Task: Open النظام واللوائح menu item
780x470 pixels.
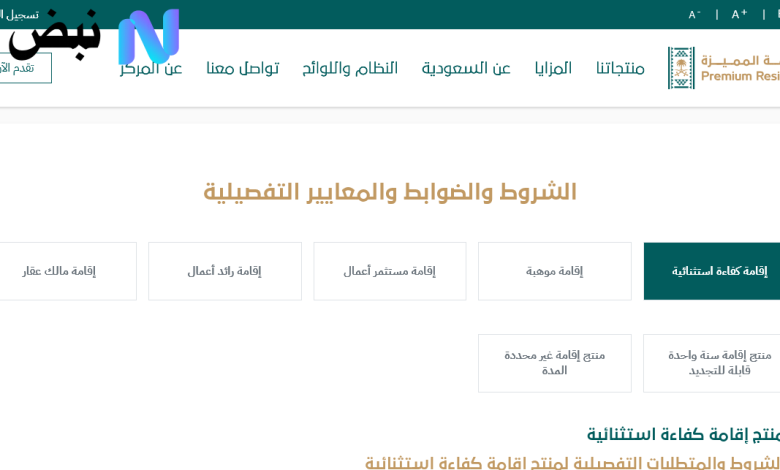Action: 350,68
